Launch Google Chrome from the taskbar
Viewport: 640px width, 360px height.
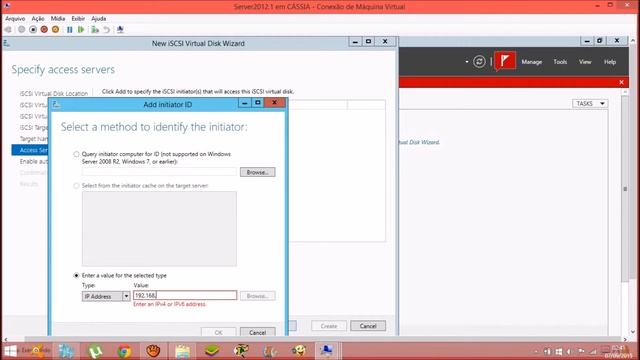point(124,351)
